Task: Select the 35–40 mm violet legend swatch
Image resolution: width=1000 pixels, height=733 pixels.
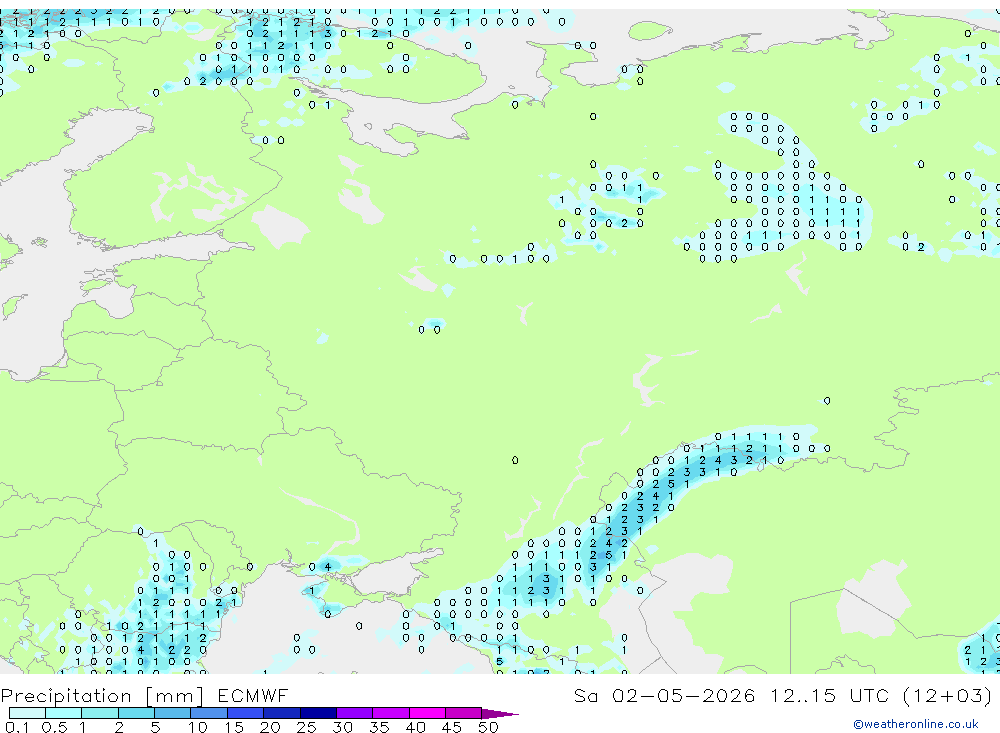Action: 390,713
